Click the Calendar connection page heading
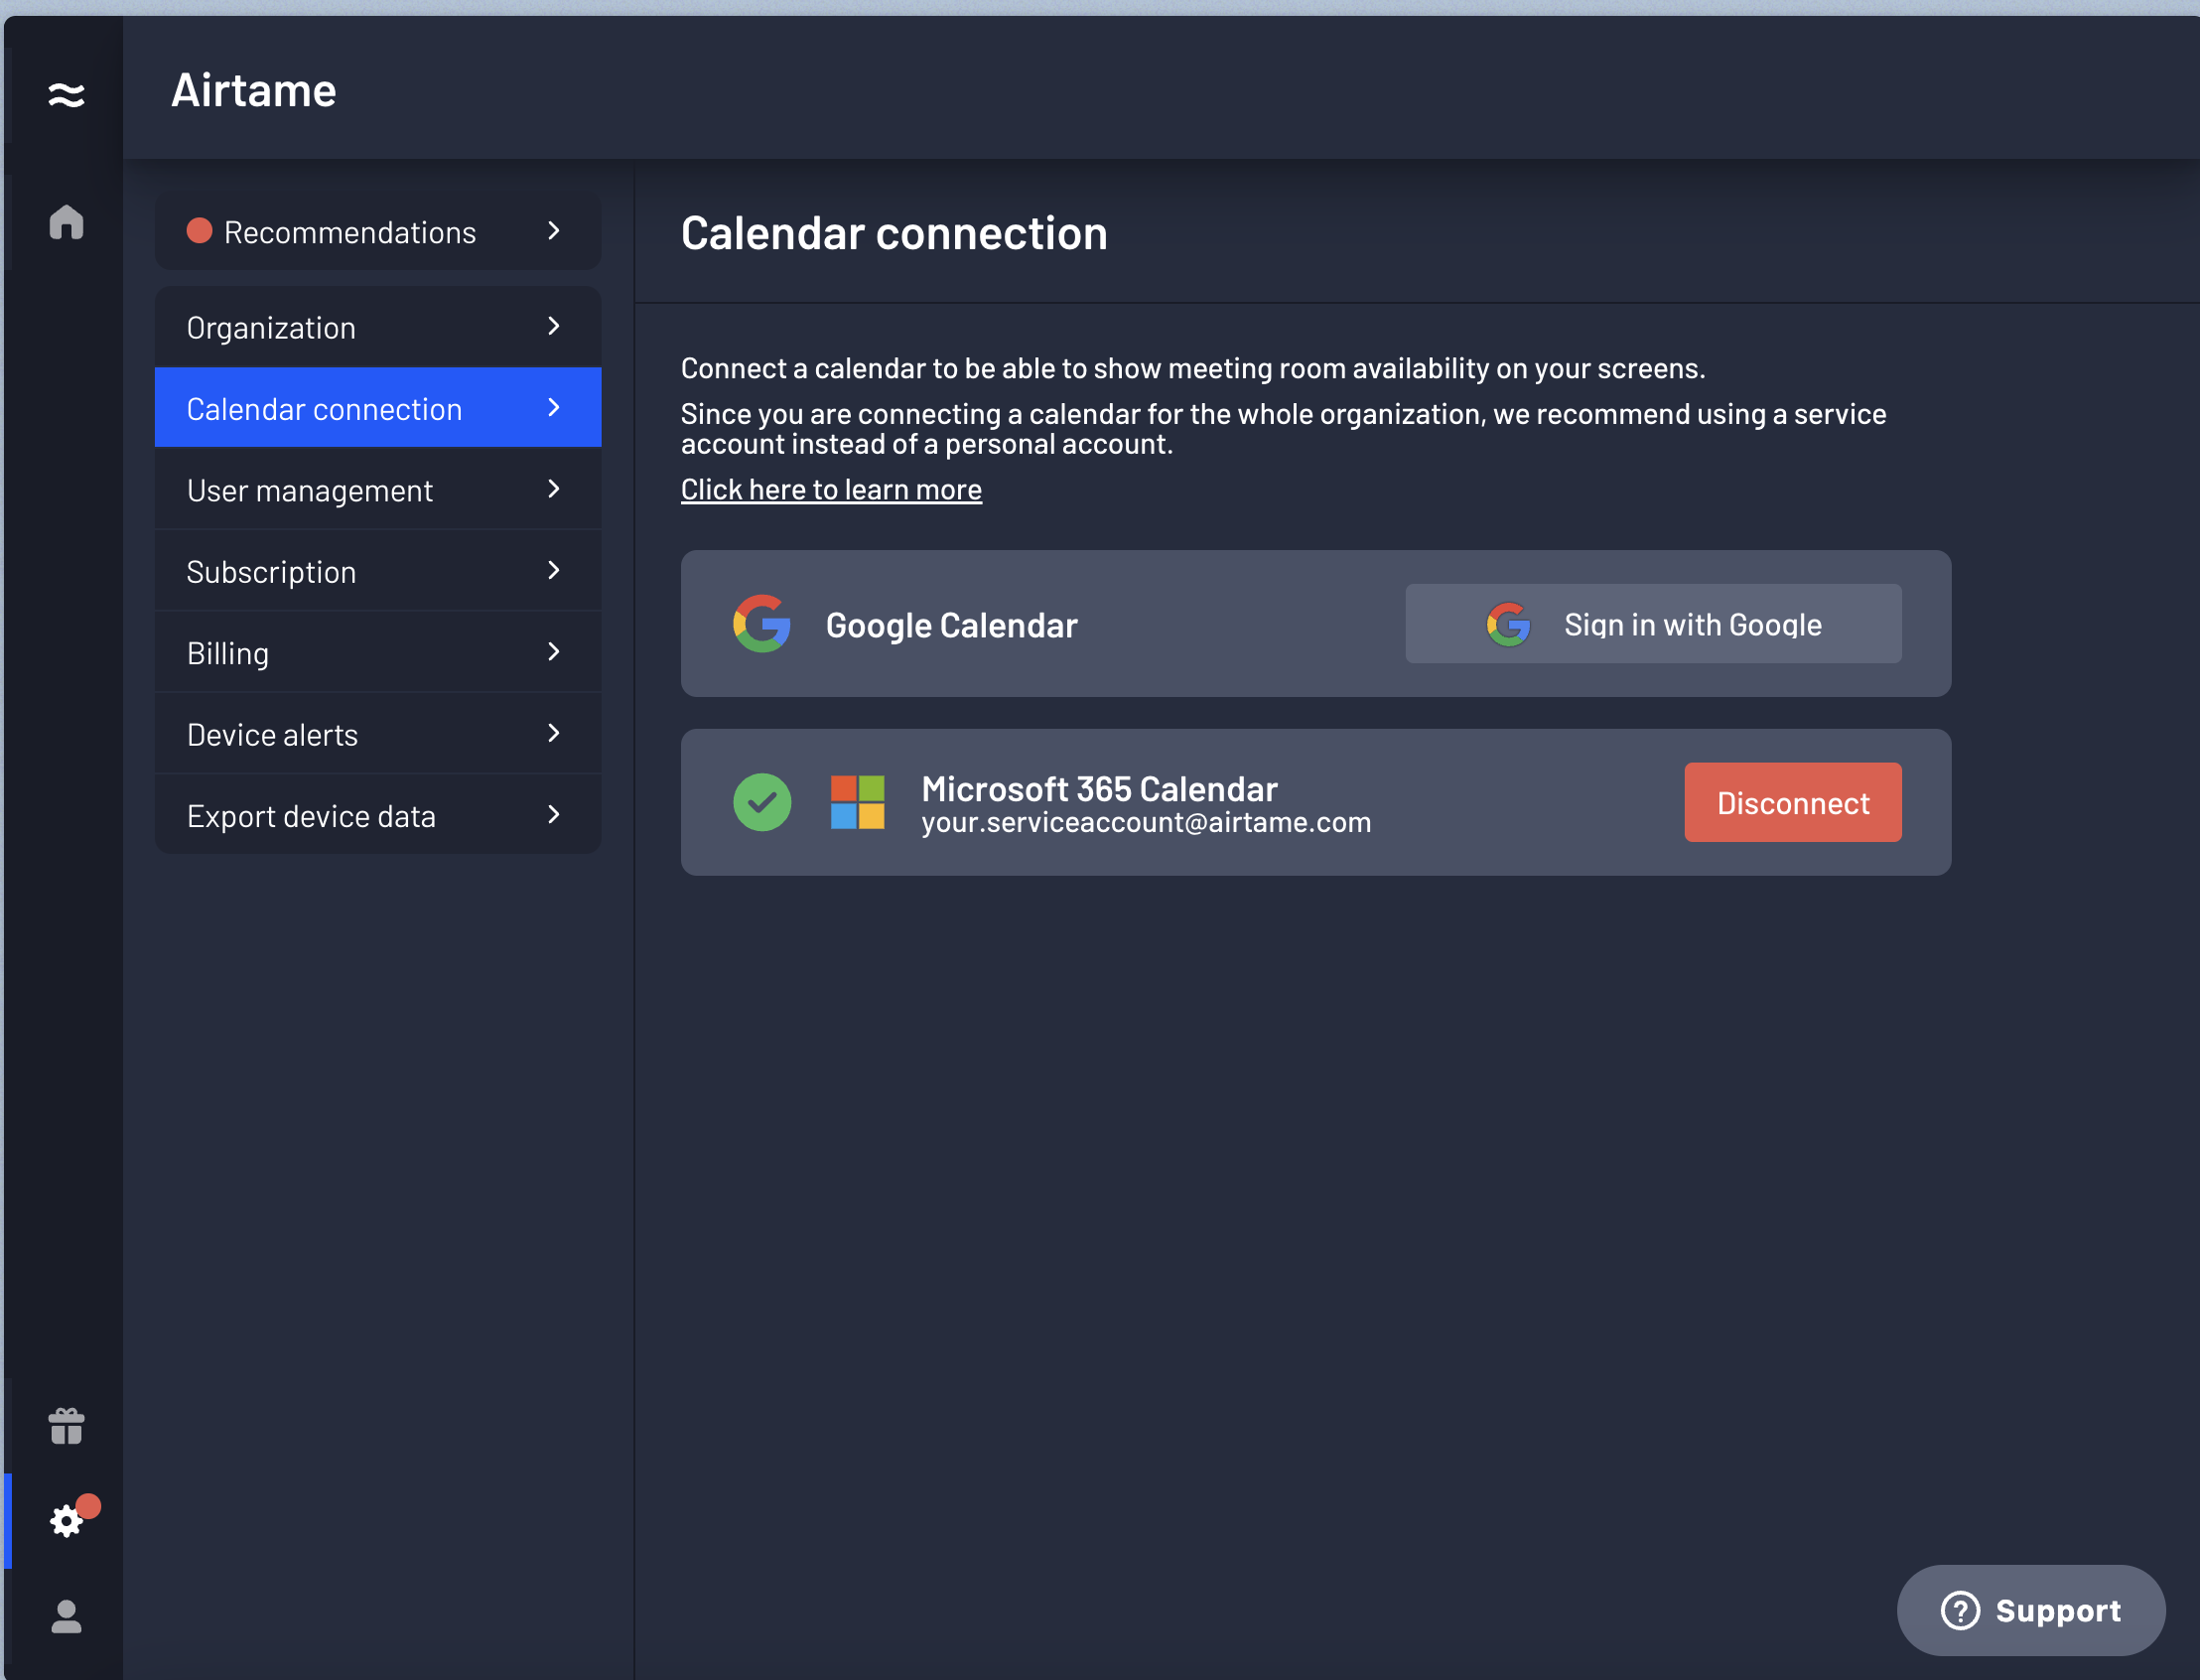 (894, 233)
